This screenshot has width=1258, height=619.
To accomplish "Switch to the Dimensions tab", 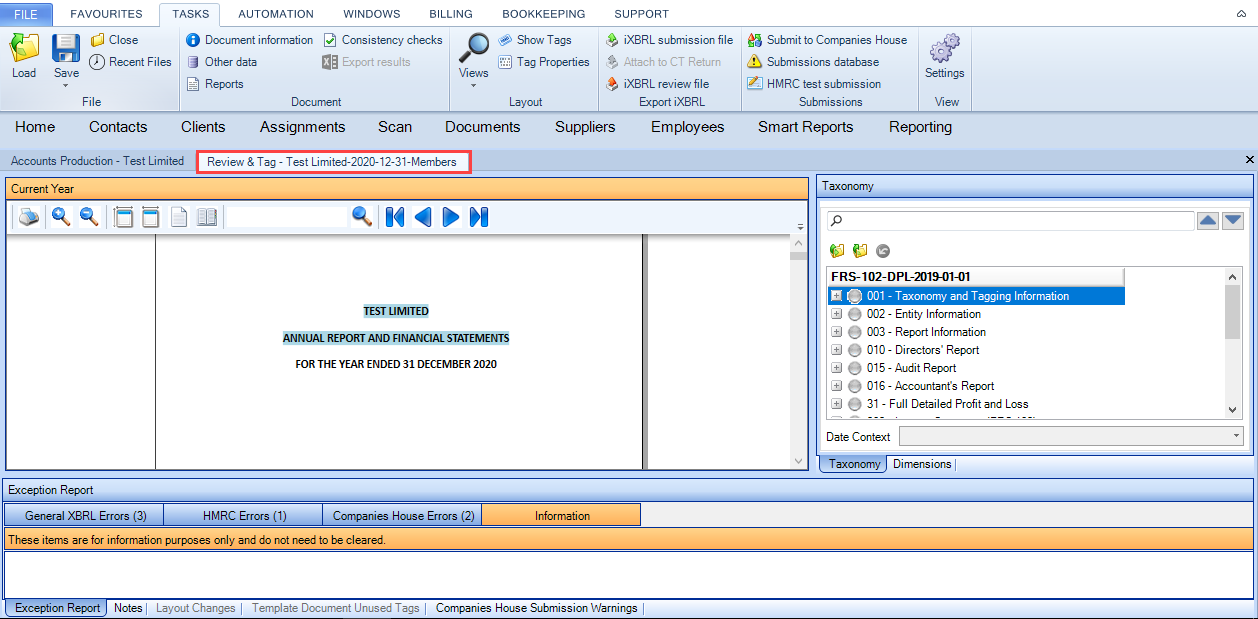I will click(x=922, y=464).
